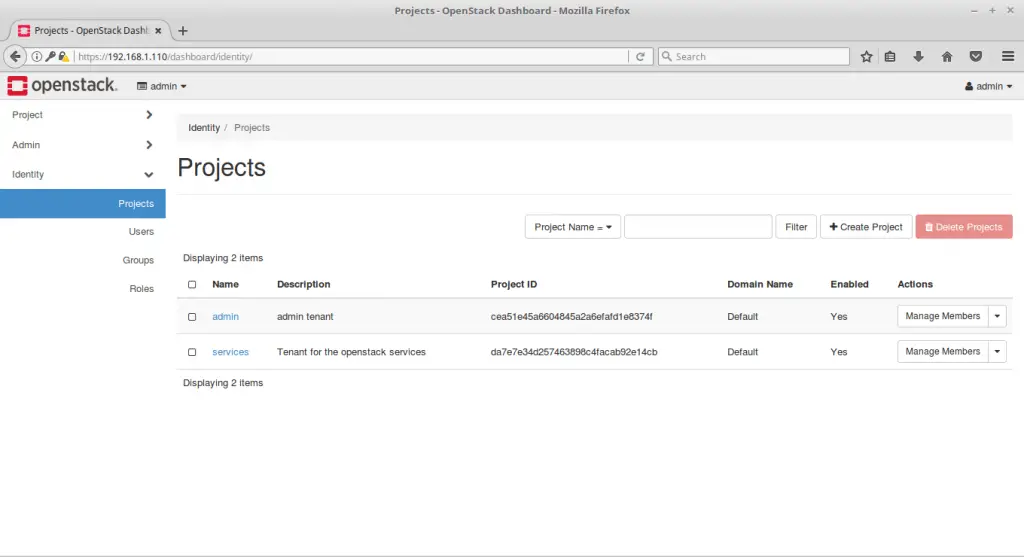Click the insecure lock warning icon

point(63,57)
